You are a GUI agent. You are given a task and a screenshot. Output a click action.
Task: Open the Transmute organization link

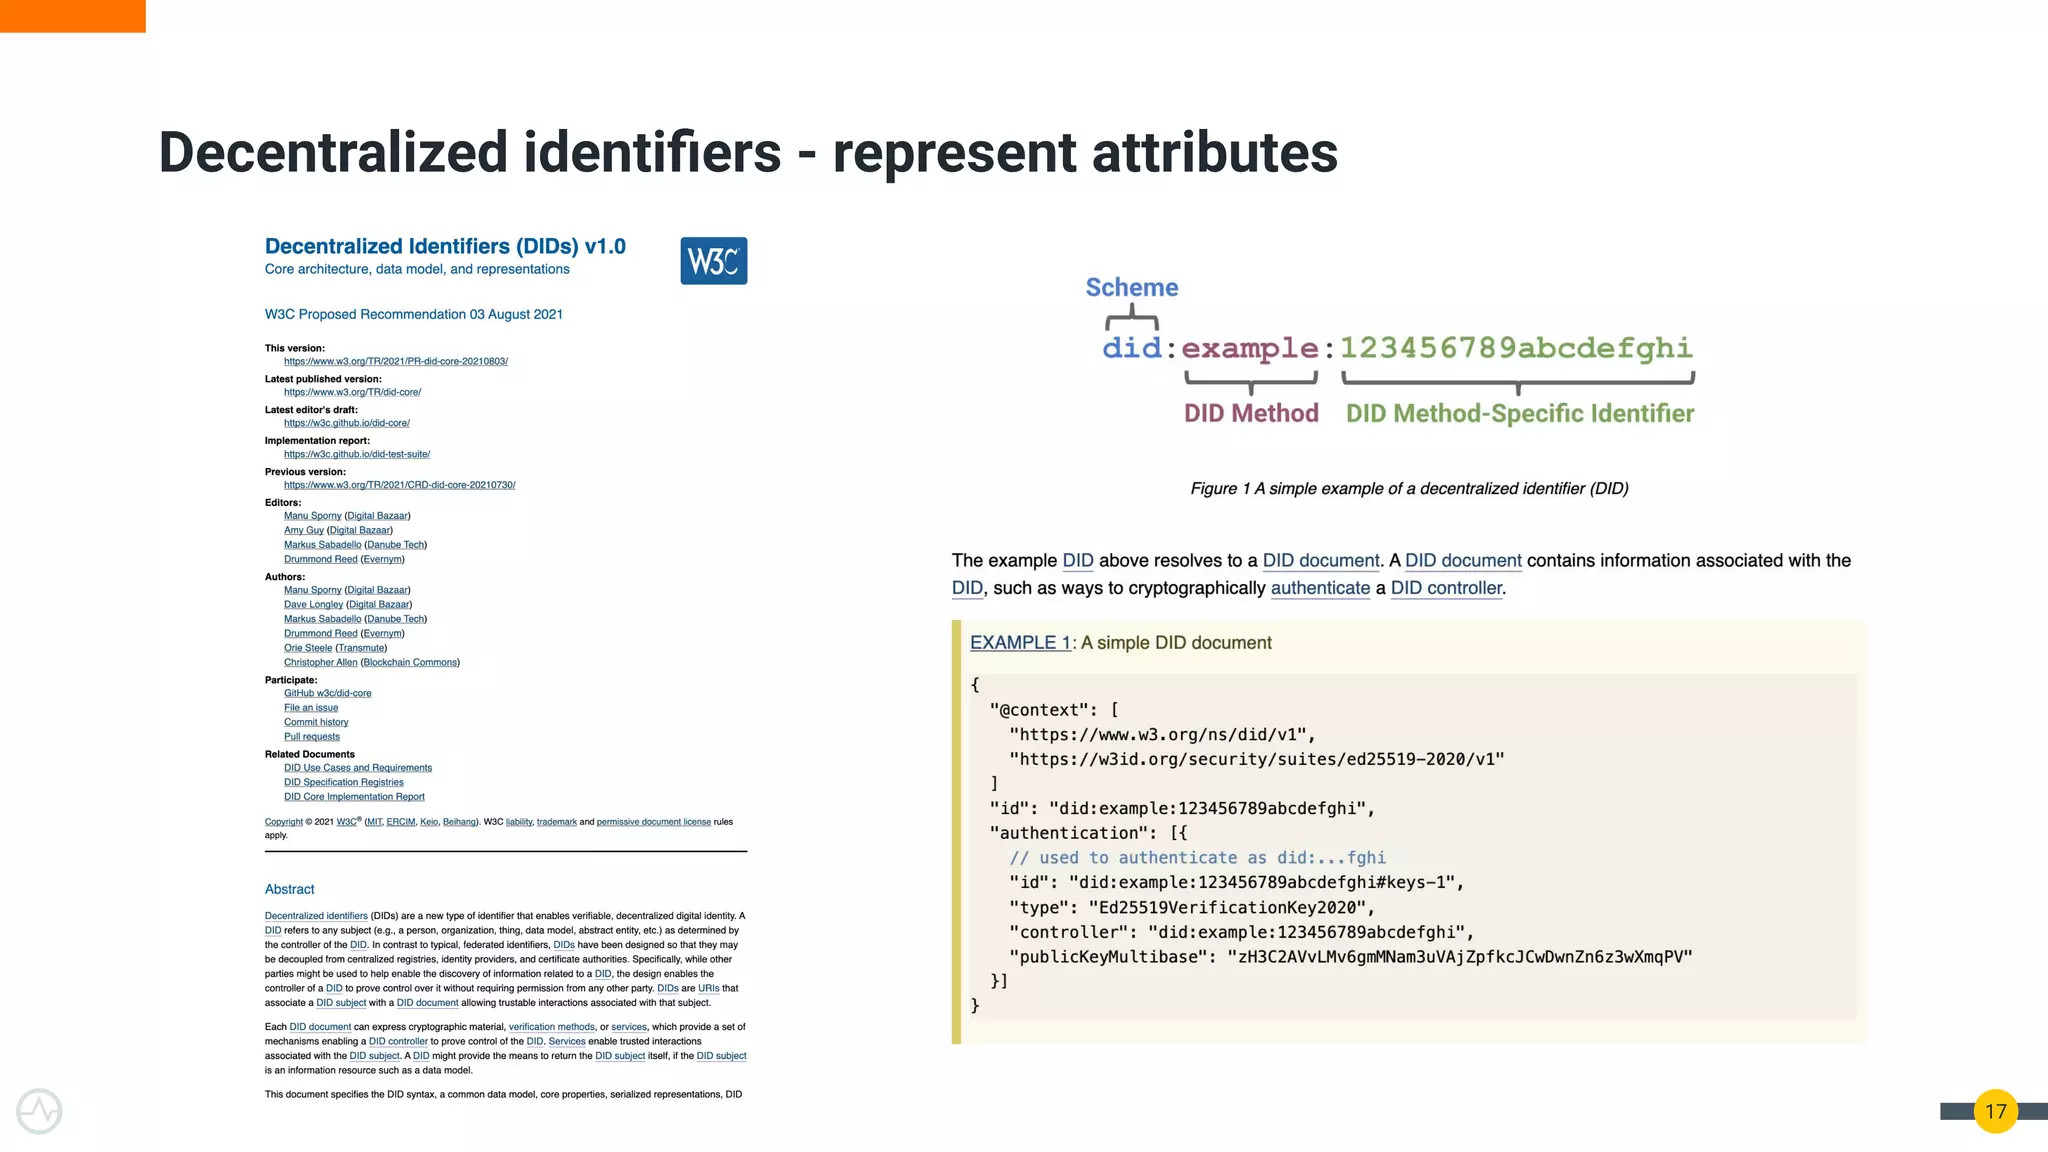pos(361,648)
